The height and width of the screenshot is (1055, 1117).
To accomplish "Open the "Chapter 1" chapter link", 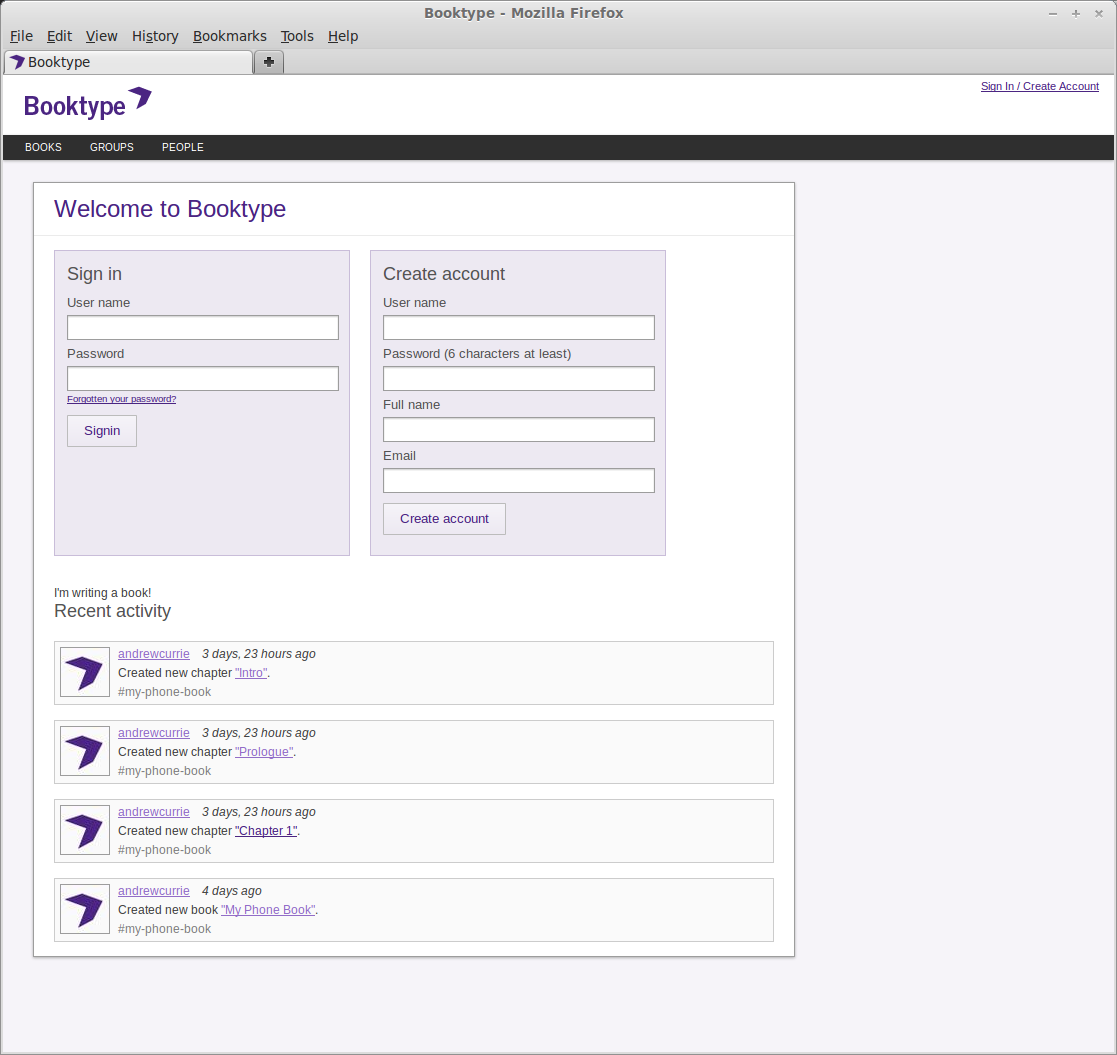I will click(266, 831).
